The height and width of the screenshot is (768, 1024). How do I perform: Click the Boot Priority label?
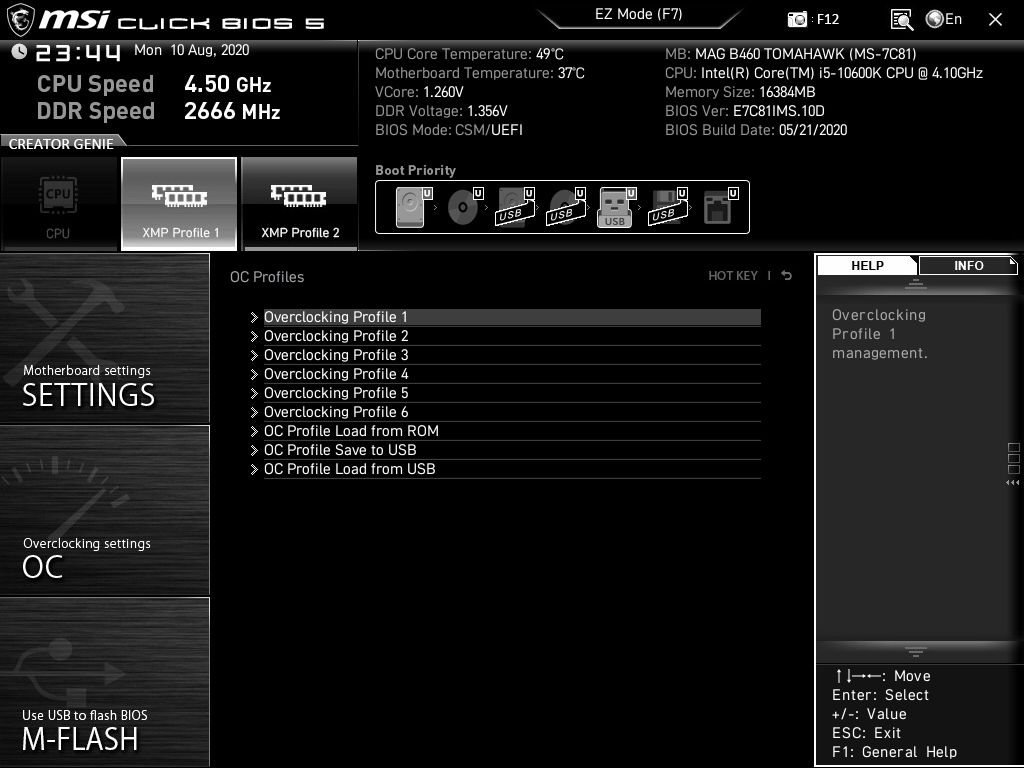[x=415, y=170]
